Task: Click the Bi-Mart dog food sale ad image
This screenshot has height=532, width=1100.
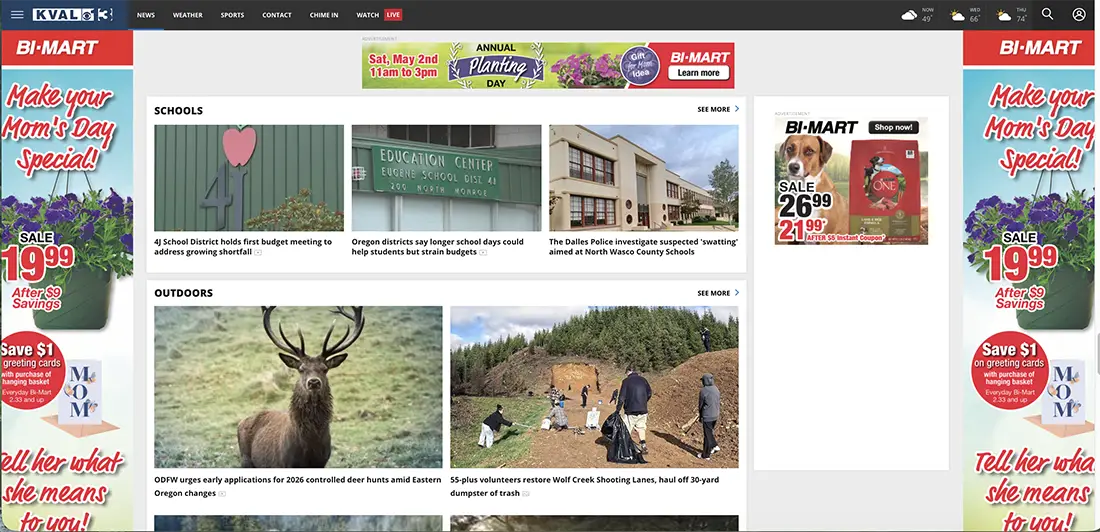Action: [x=851, y=180]
